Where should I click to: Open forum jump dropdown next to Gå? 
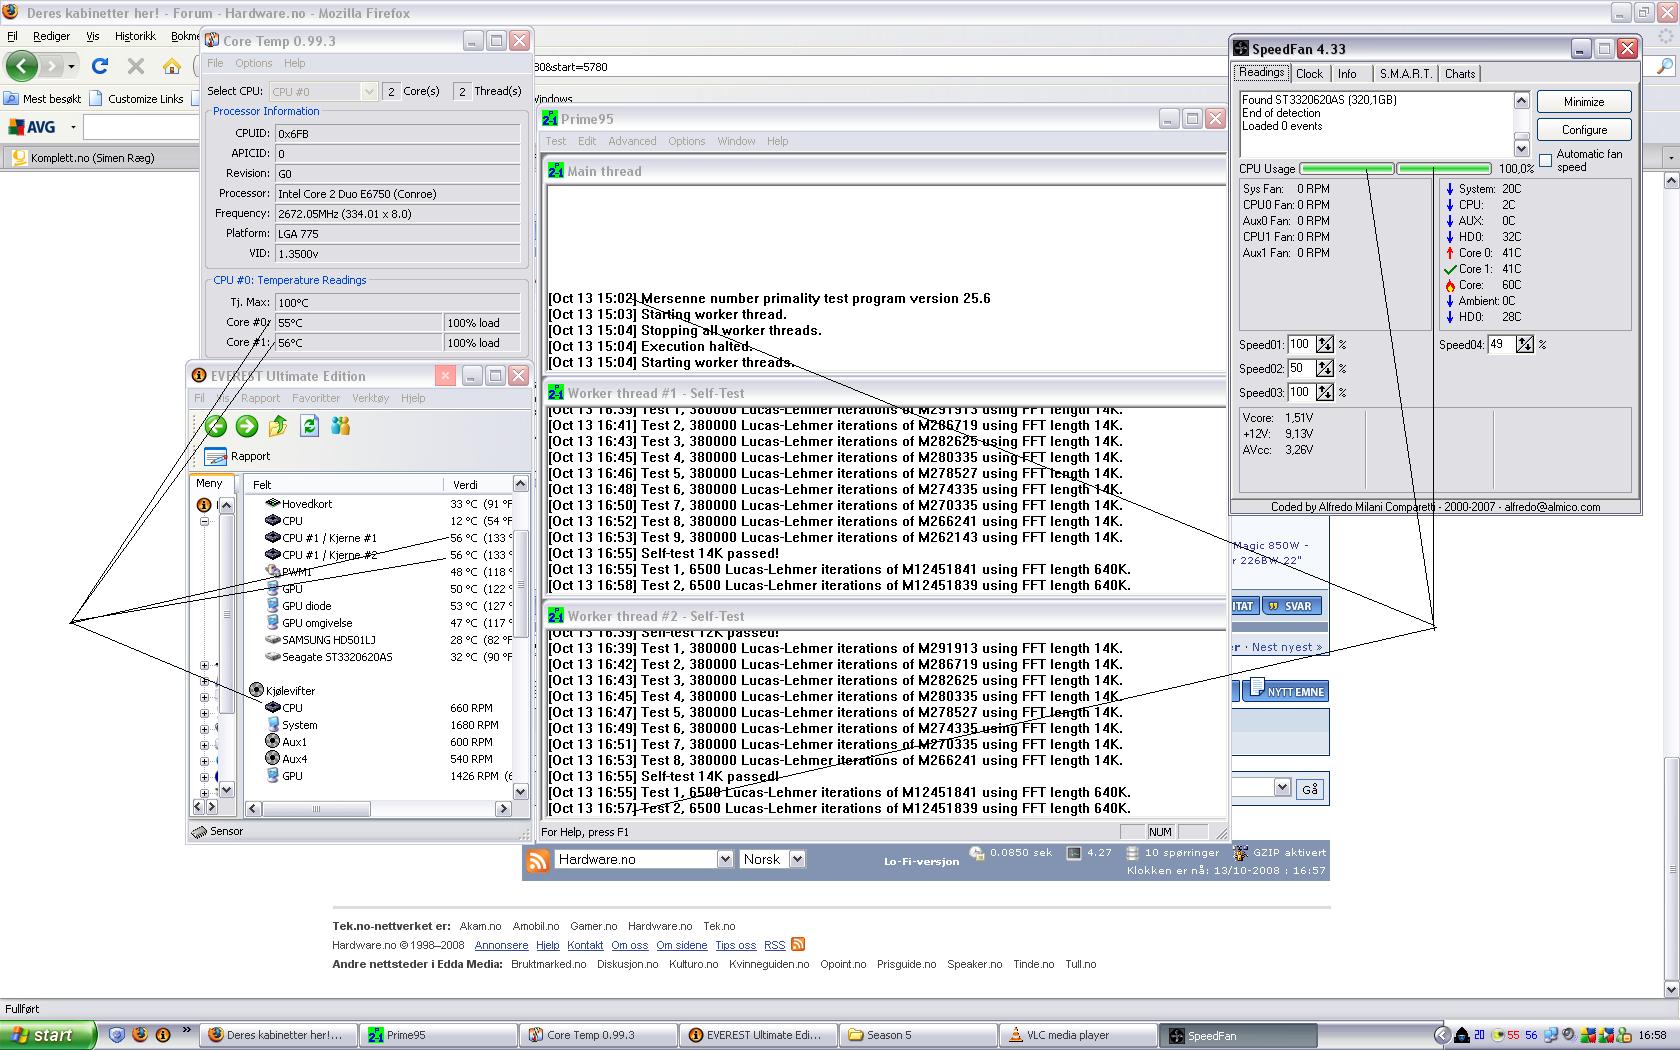point(1282,788)
